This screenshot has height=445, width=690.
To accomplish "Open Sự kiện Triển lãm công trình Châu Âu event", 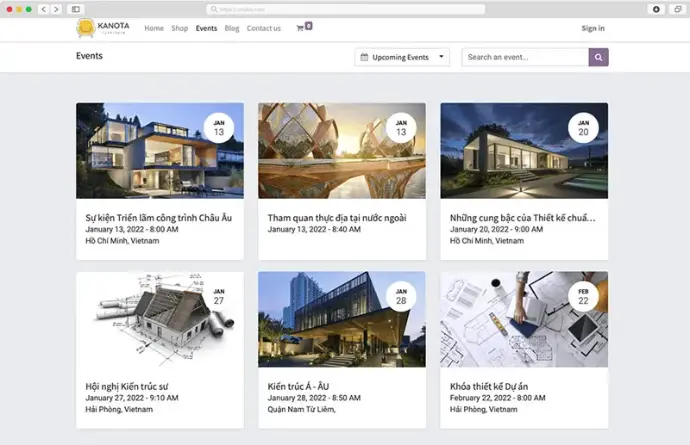I will coord(158,217).
